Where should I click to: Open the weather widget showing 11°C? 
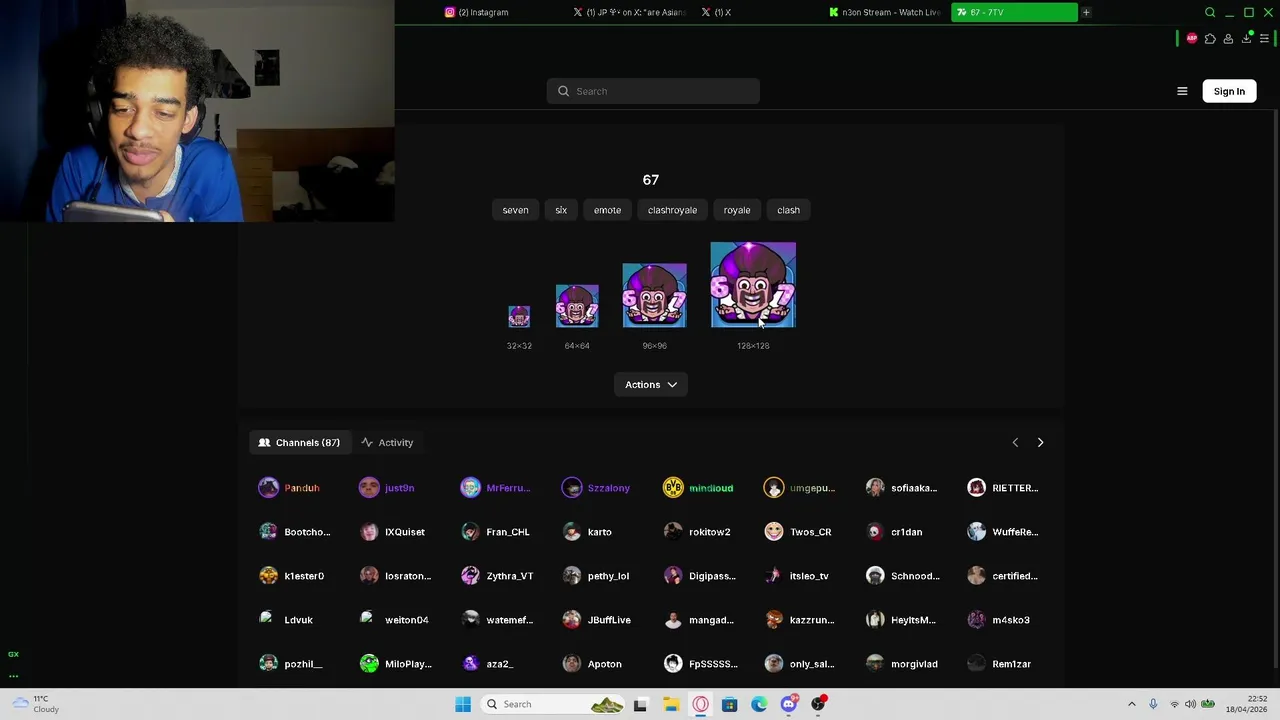[x=36, y=704]
